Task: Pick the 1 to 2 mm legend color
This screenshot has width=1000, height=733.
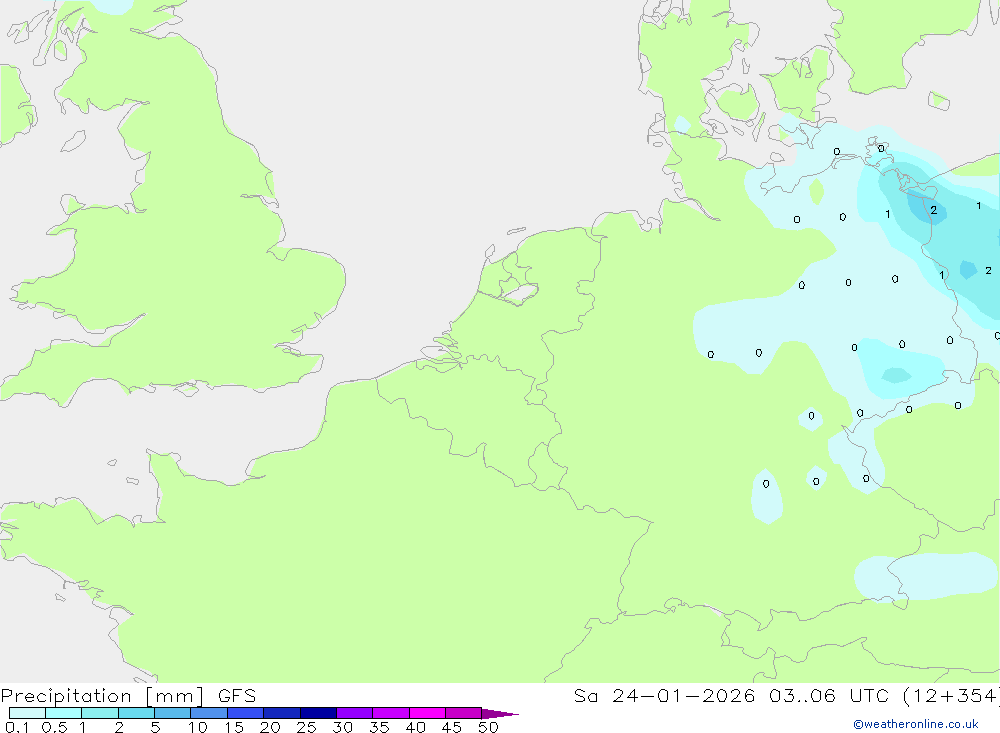Action: [x=100, y=713]
